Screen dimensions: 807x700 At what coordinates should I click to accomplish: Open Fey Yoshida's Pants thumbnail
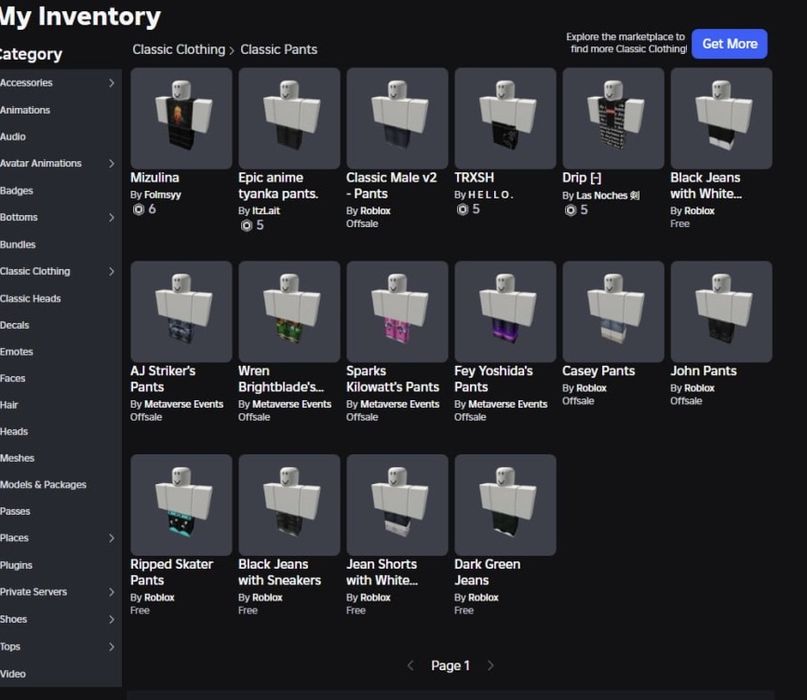(505, 311)
